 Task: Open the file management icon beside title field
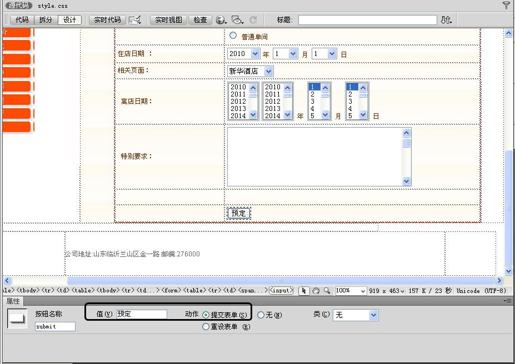(446, 20)
